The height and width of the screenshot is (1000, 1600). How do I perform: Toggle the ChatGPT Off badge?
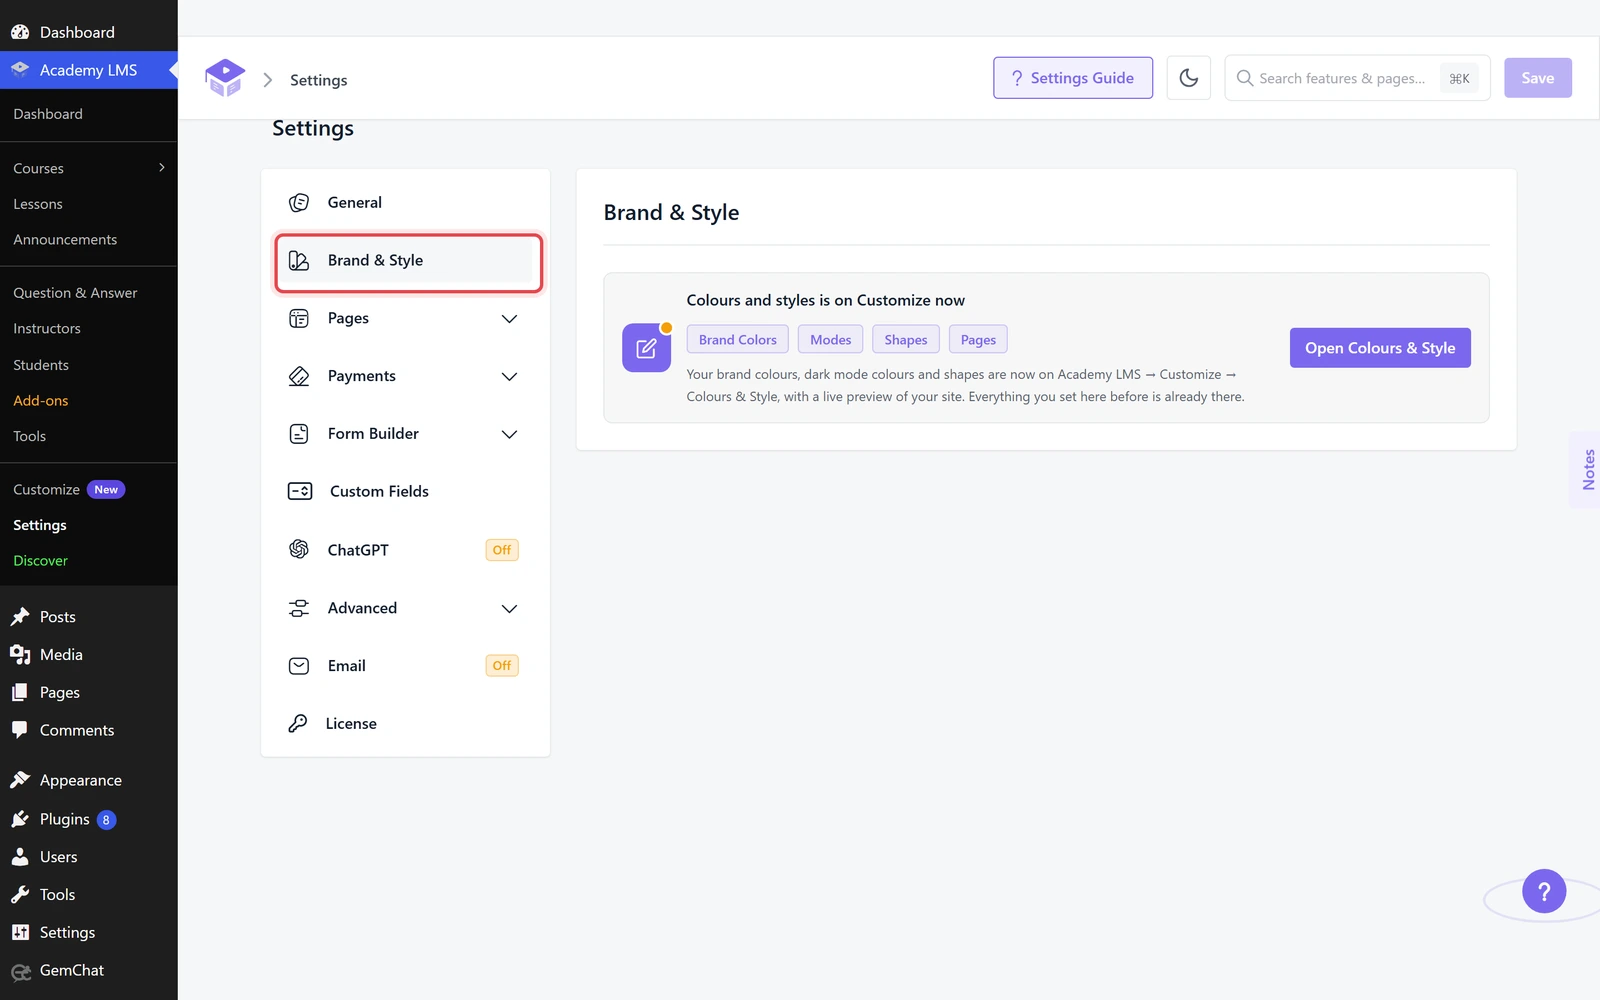coord(502,550)
